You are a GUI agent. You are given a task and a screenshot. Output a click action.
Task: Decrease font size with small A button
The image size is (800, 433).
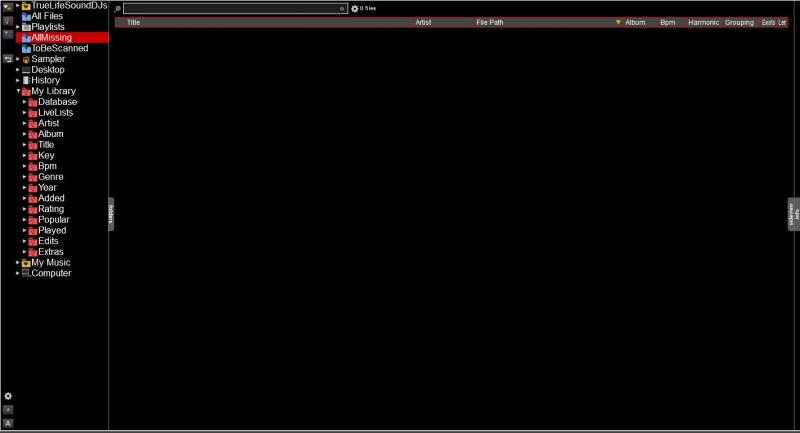[x=8, y=409]
